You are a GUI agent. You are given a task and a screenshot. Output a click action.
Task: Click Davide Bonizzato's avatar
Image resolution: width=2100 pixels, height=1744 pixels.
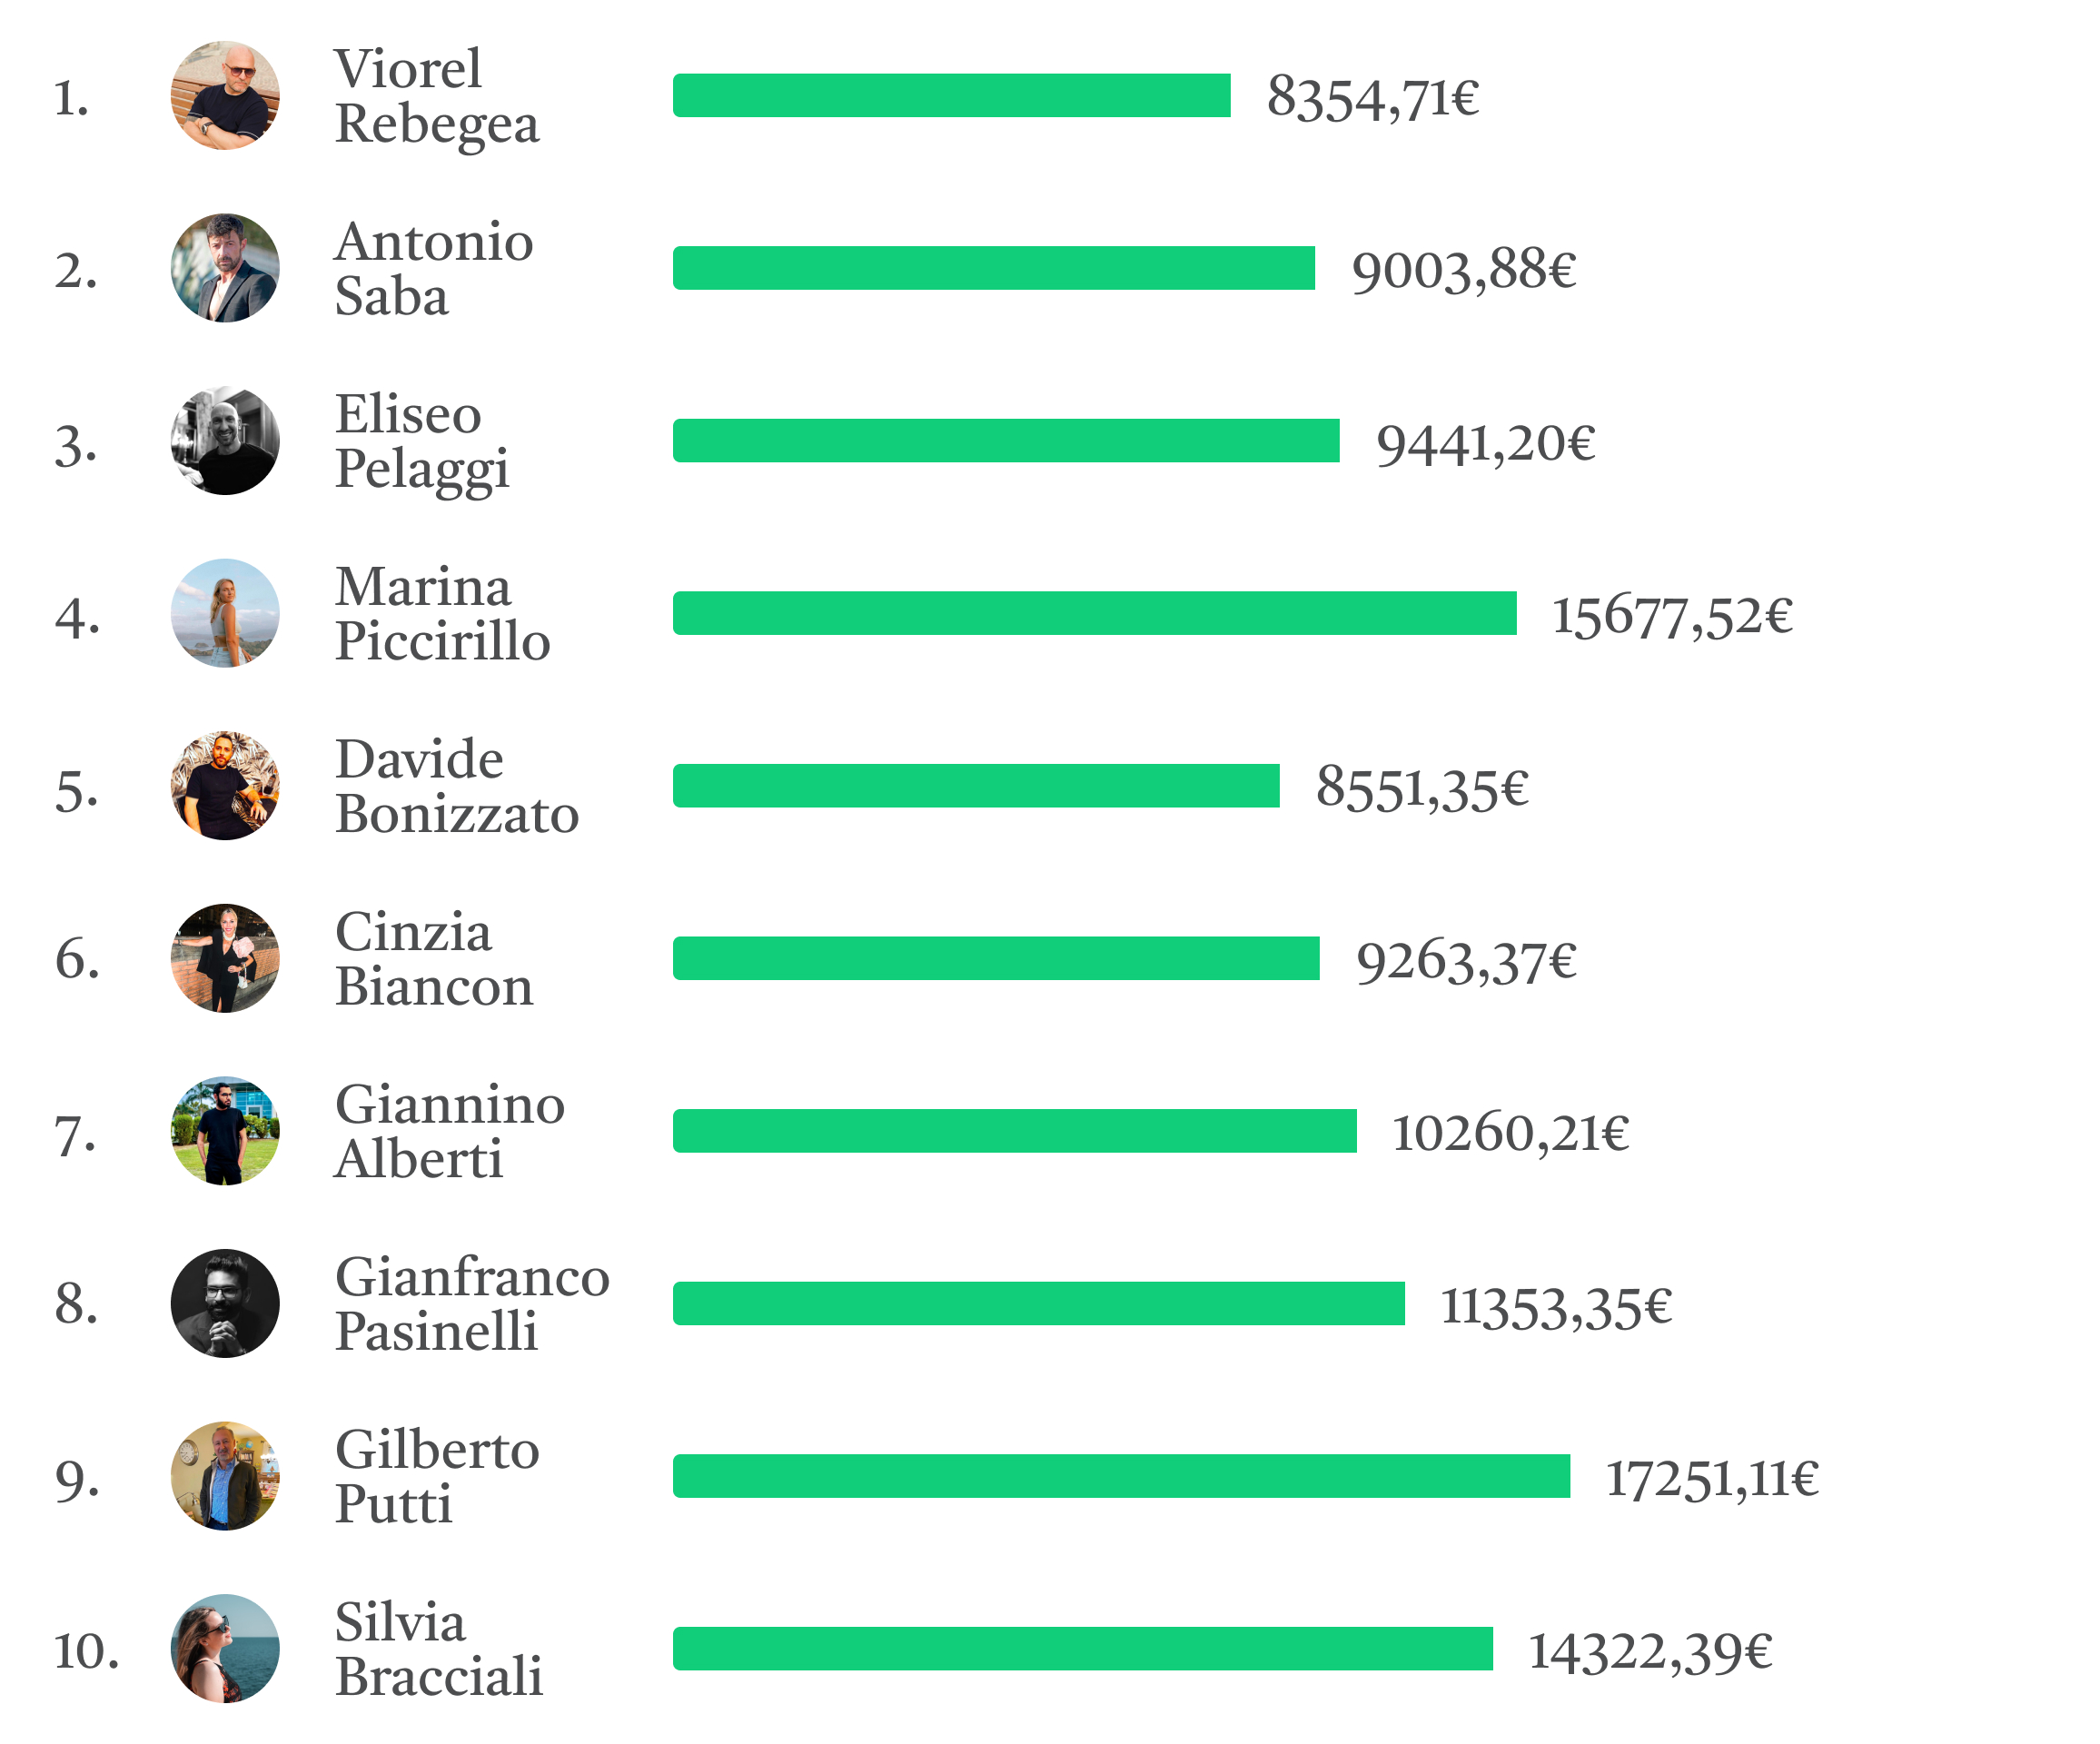[225, 786]
